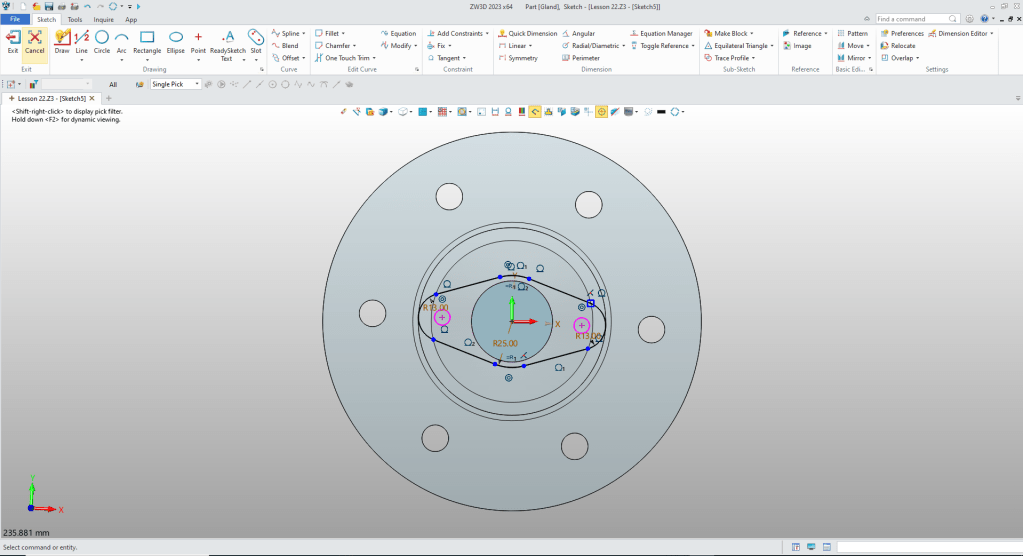Toggle the highlighted yellow arrow display button
Screen dimensions: 1023x556
535,111
